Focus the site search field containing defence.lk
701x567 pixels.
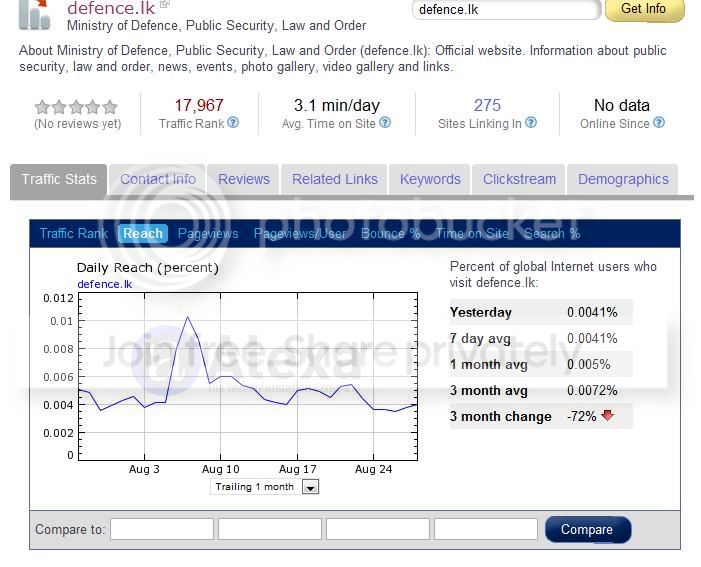pos(507,9)
